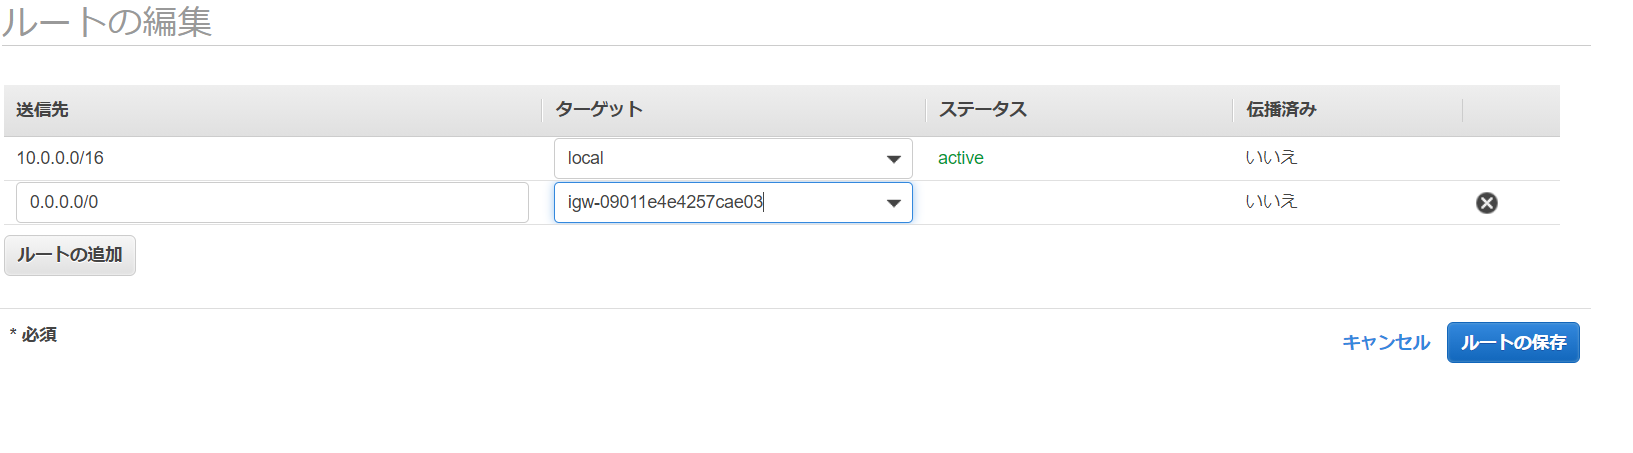The height and width of the screenshot is (453, 1633).
Task: Click the local text in target combo box
Action: pyautogui.click(x=586, y=158)
